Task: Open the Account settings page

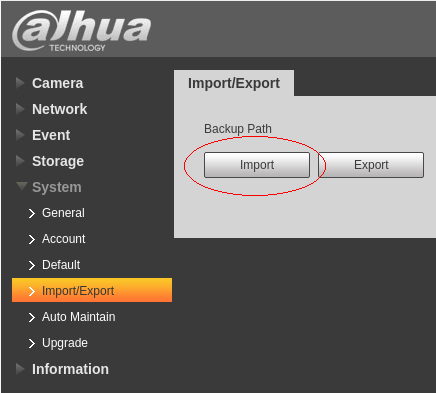Action: [x=64, y=239]
